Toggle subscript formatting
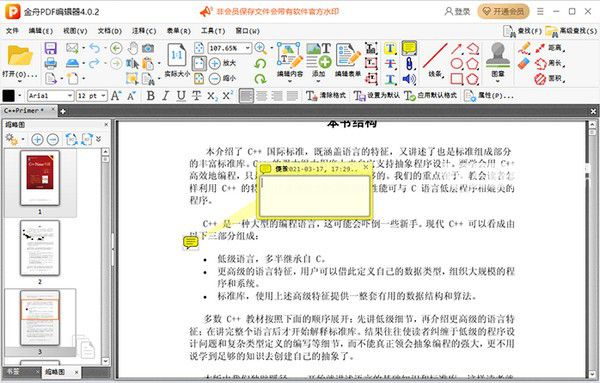The height and width of the screenshot is (383, 600). point(212,96)
